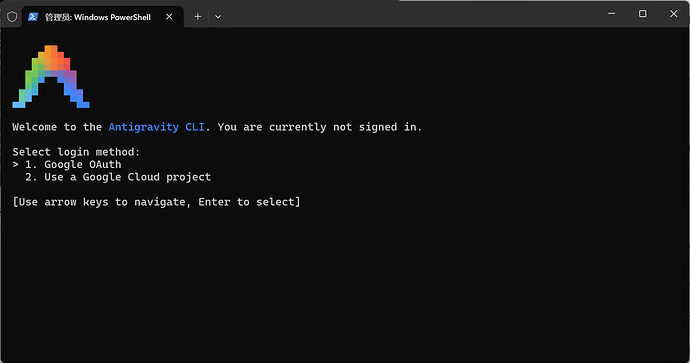Expand the new-tab profile dropdown chevron
690x363 pixels.
click(218, 17)
